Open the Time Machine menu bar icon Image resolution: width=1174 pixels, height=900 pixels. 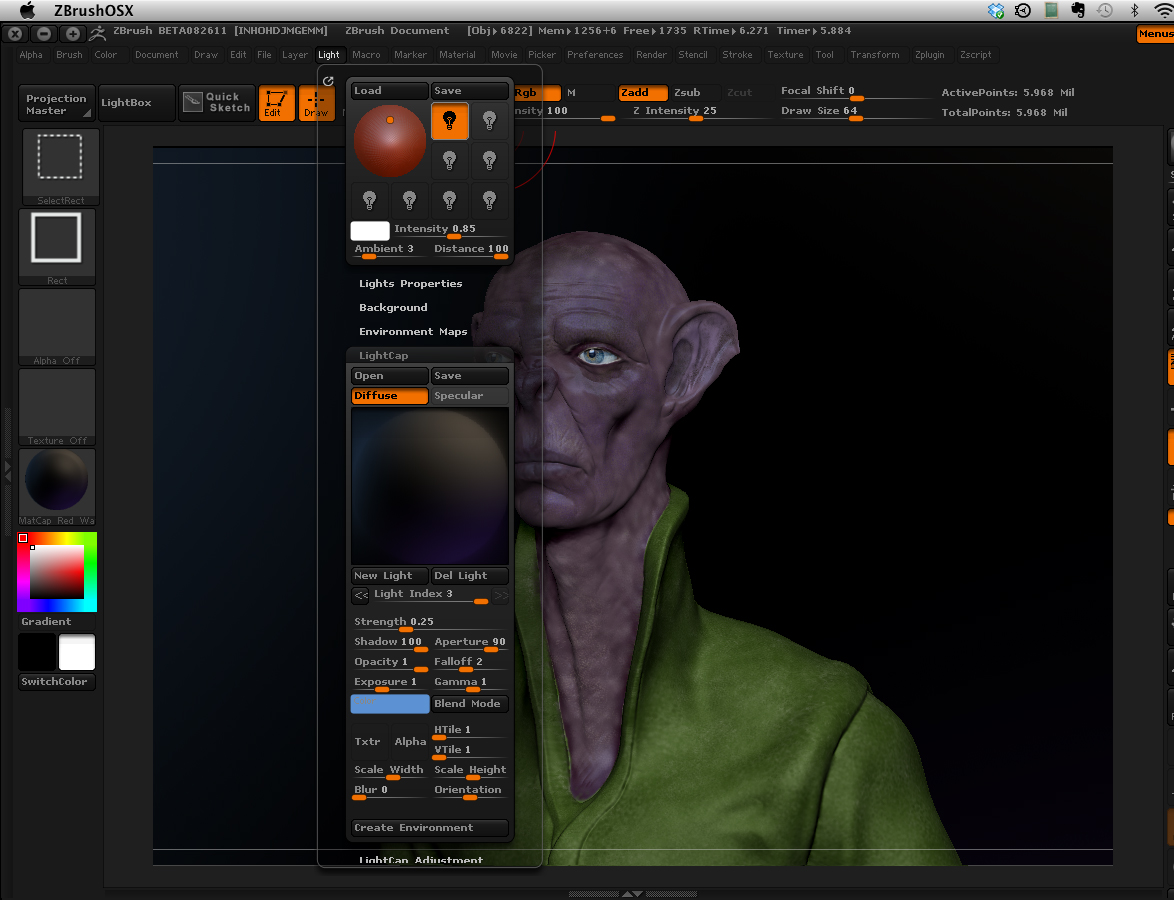tap(1104, 10)
